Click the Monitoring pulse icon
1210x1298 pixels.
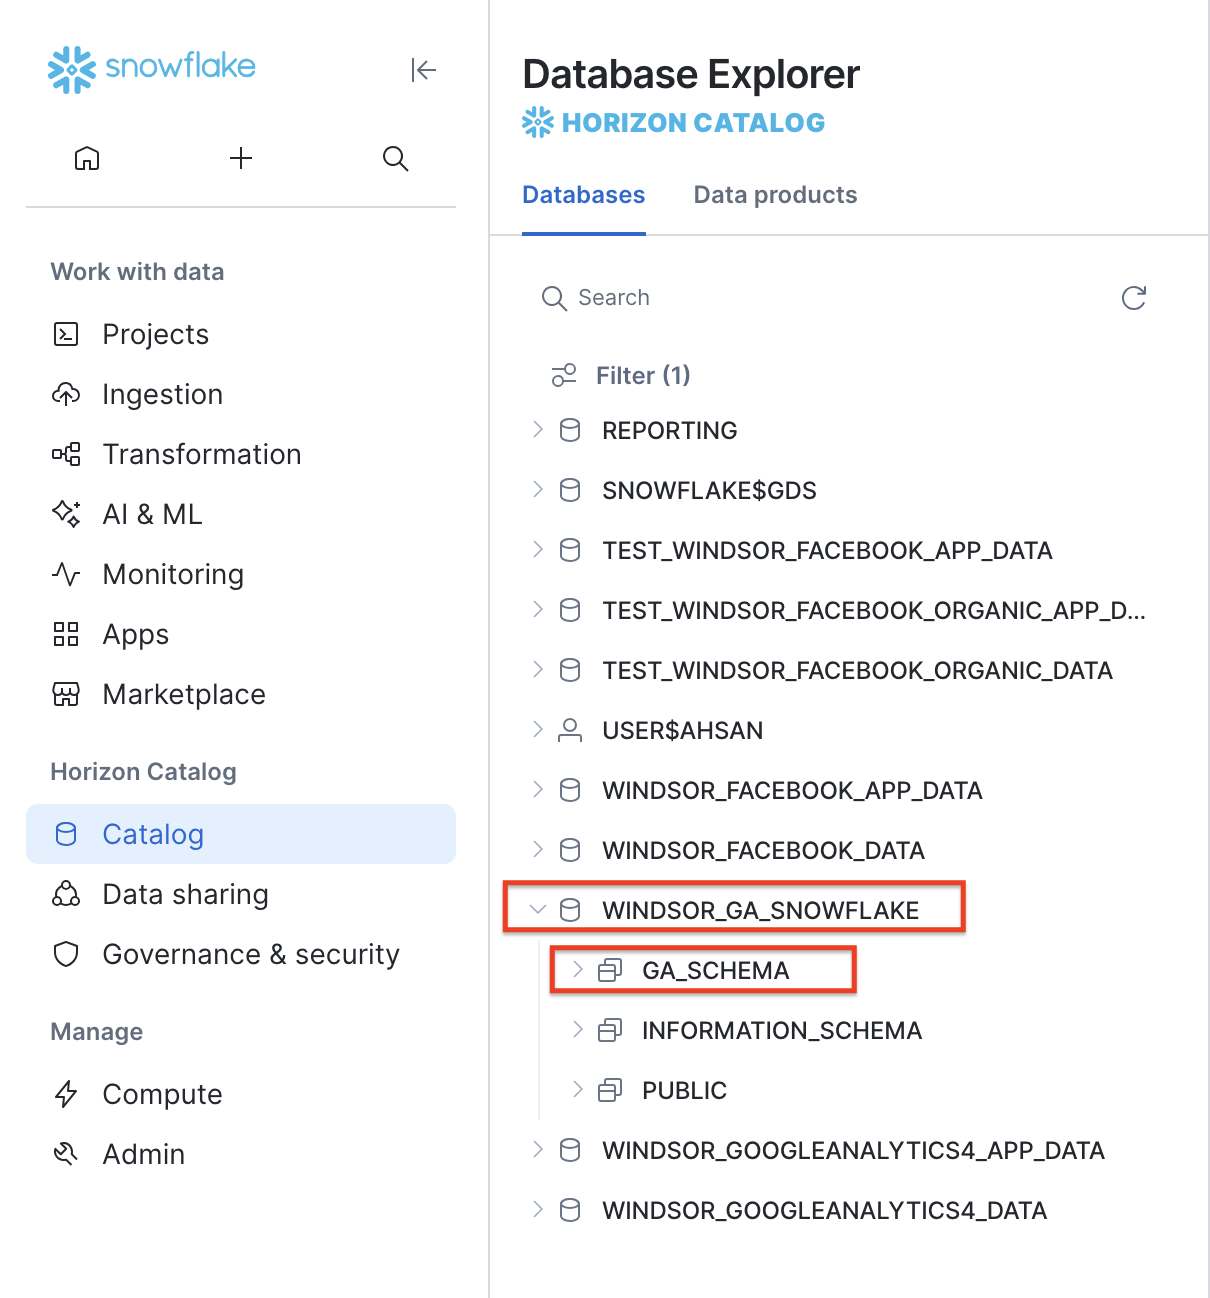click(66, 574)
